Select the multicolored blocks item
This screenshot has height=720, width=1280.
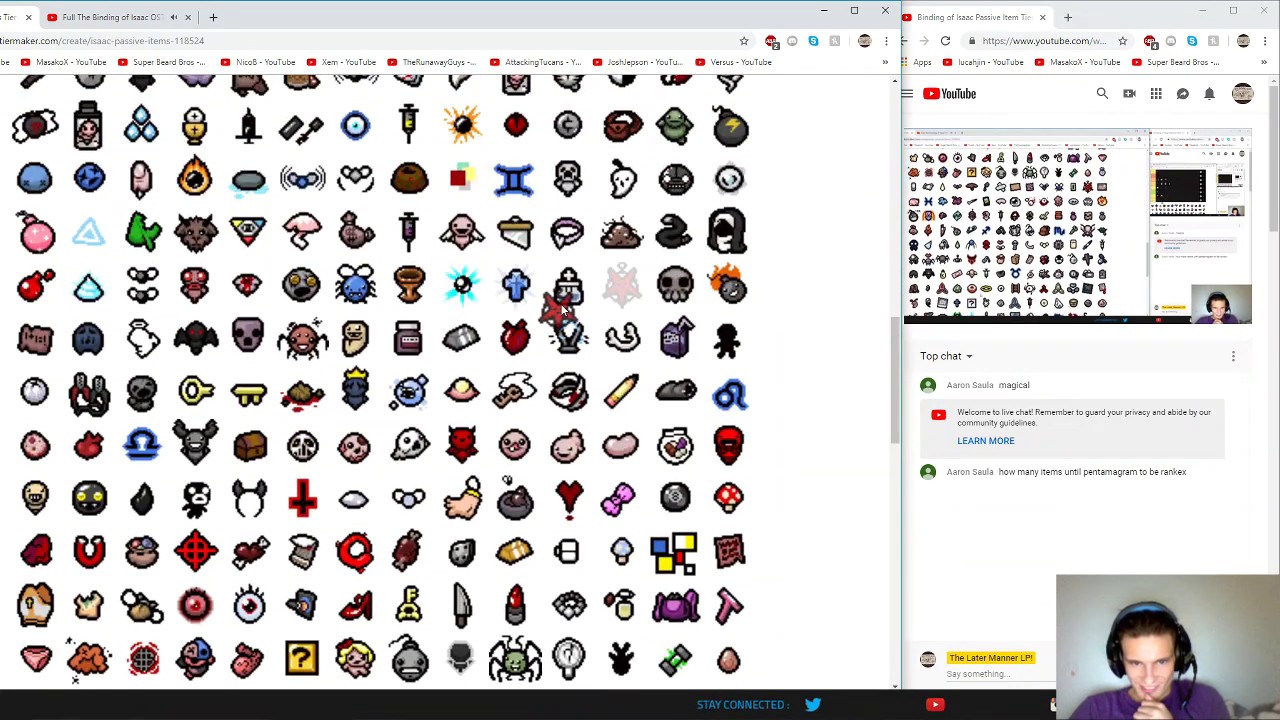point(674,553)
